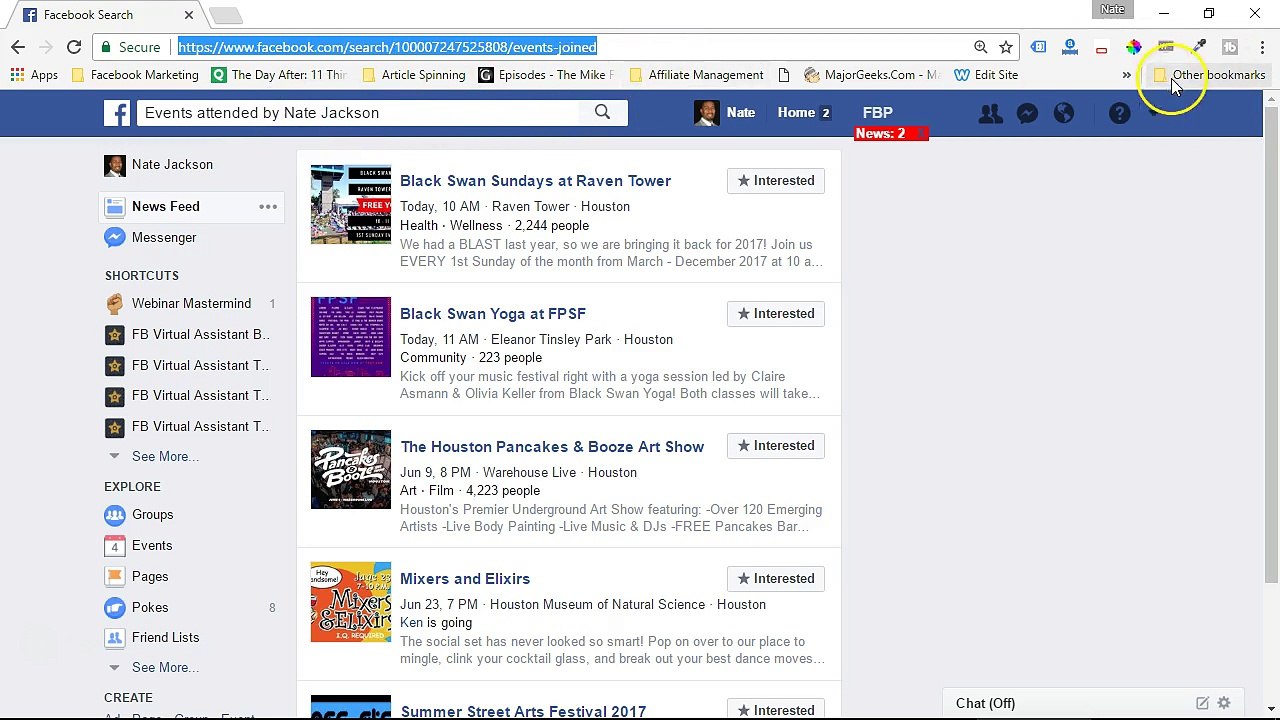Close the Facebook Search tab
Screen dimensions: 1280x720
(x=188, y=15)
